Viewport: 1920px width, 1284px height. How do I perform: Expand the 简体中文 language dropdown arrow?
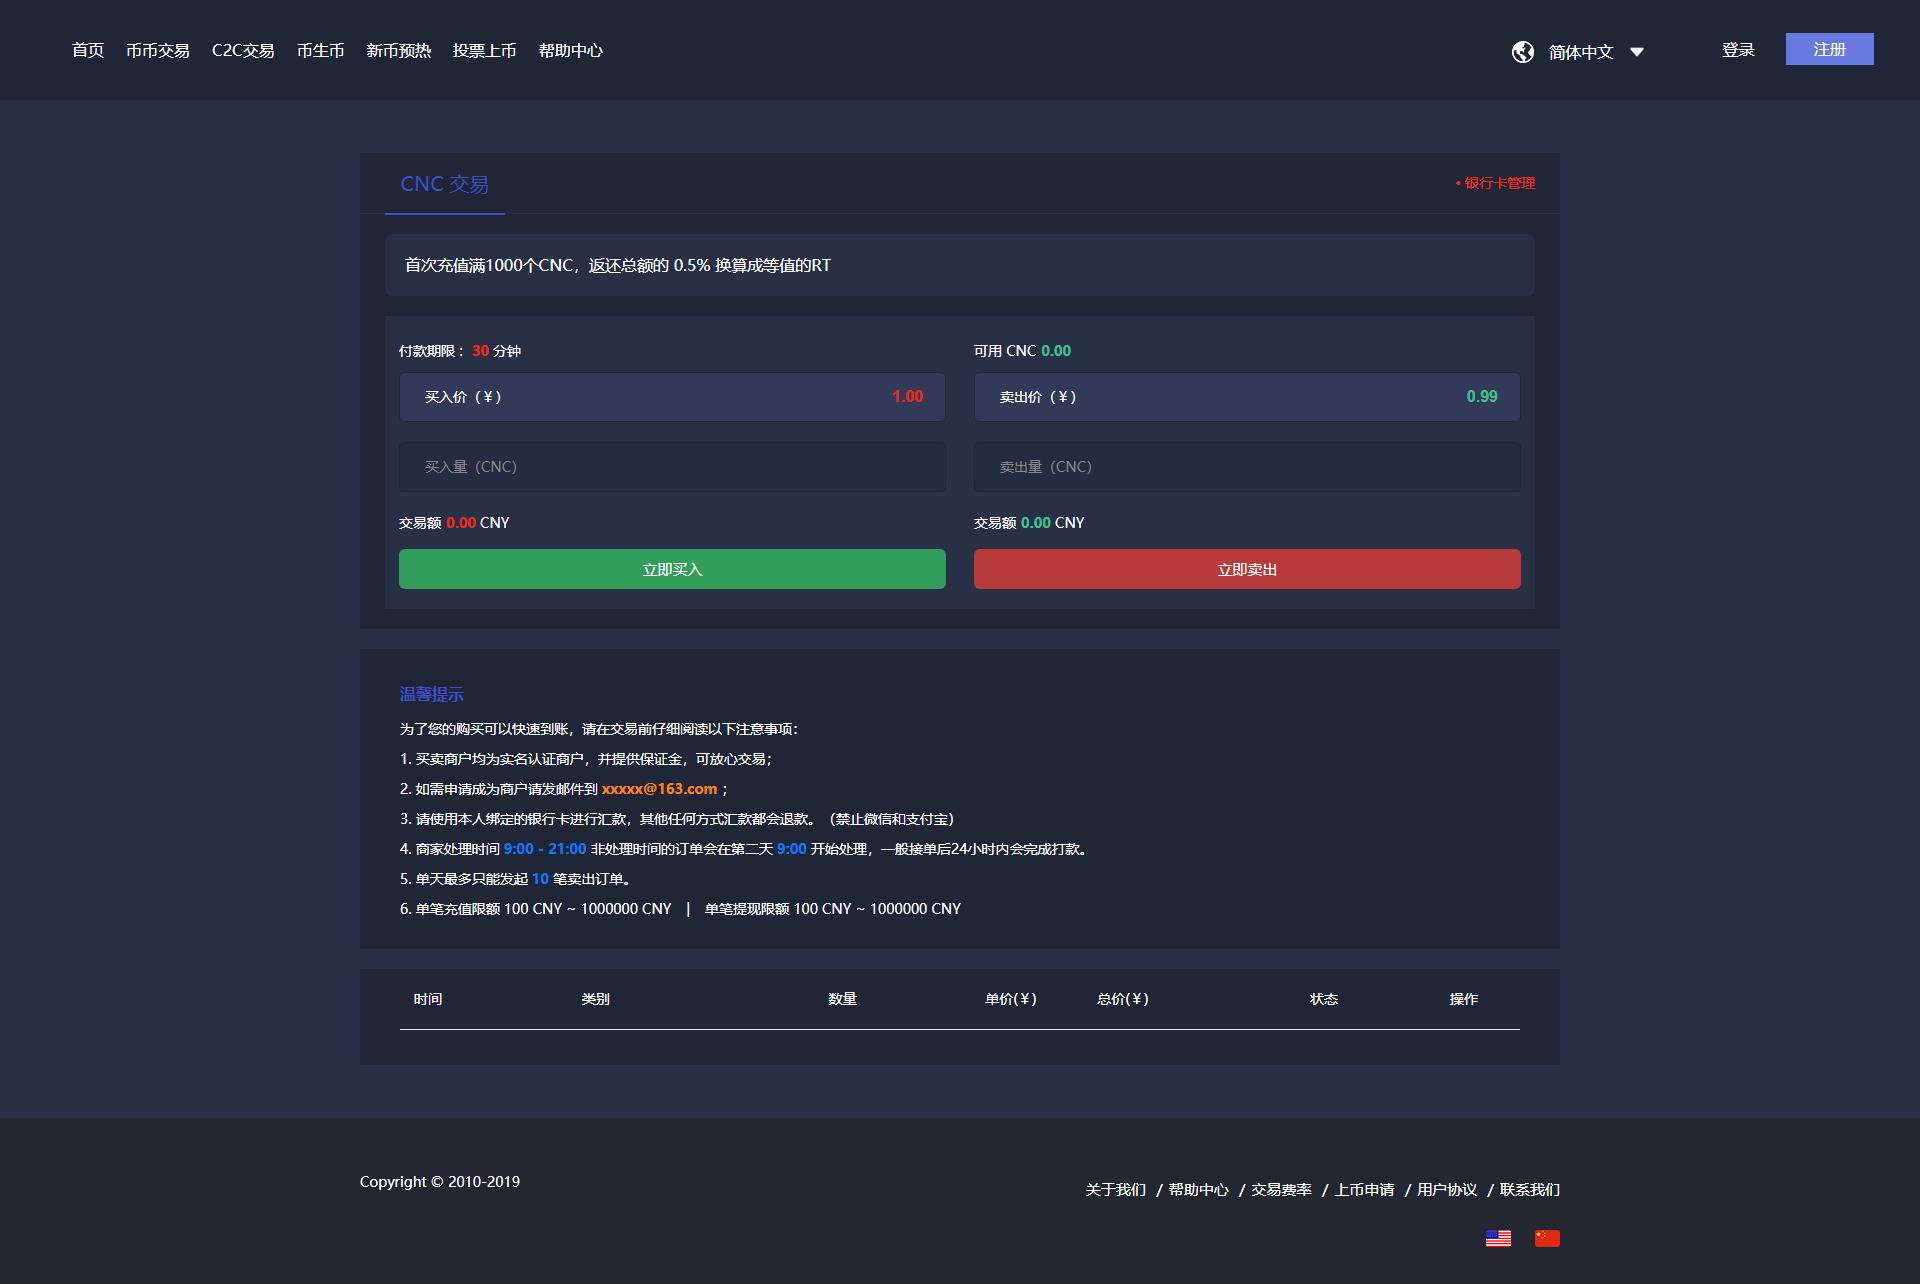(x=1637, y=52)
